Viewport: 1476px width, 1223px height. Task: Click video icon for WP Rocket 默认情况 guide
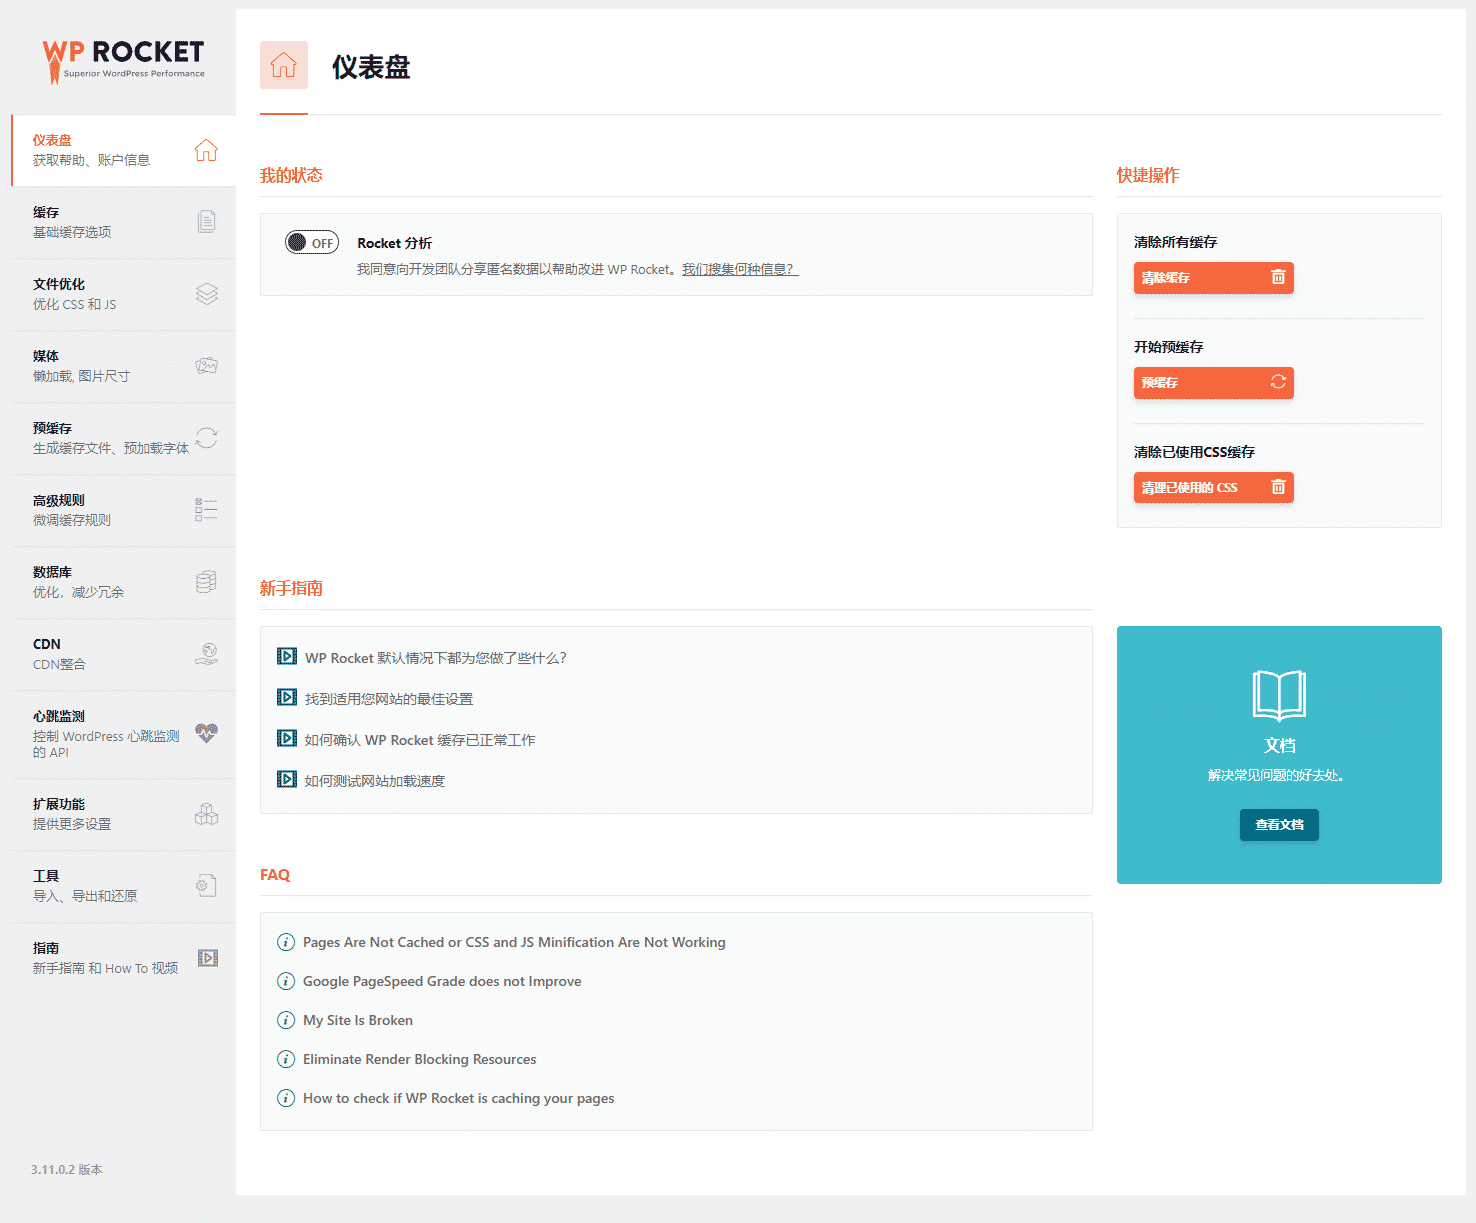tap(287, 656)
